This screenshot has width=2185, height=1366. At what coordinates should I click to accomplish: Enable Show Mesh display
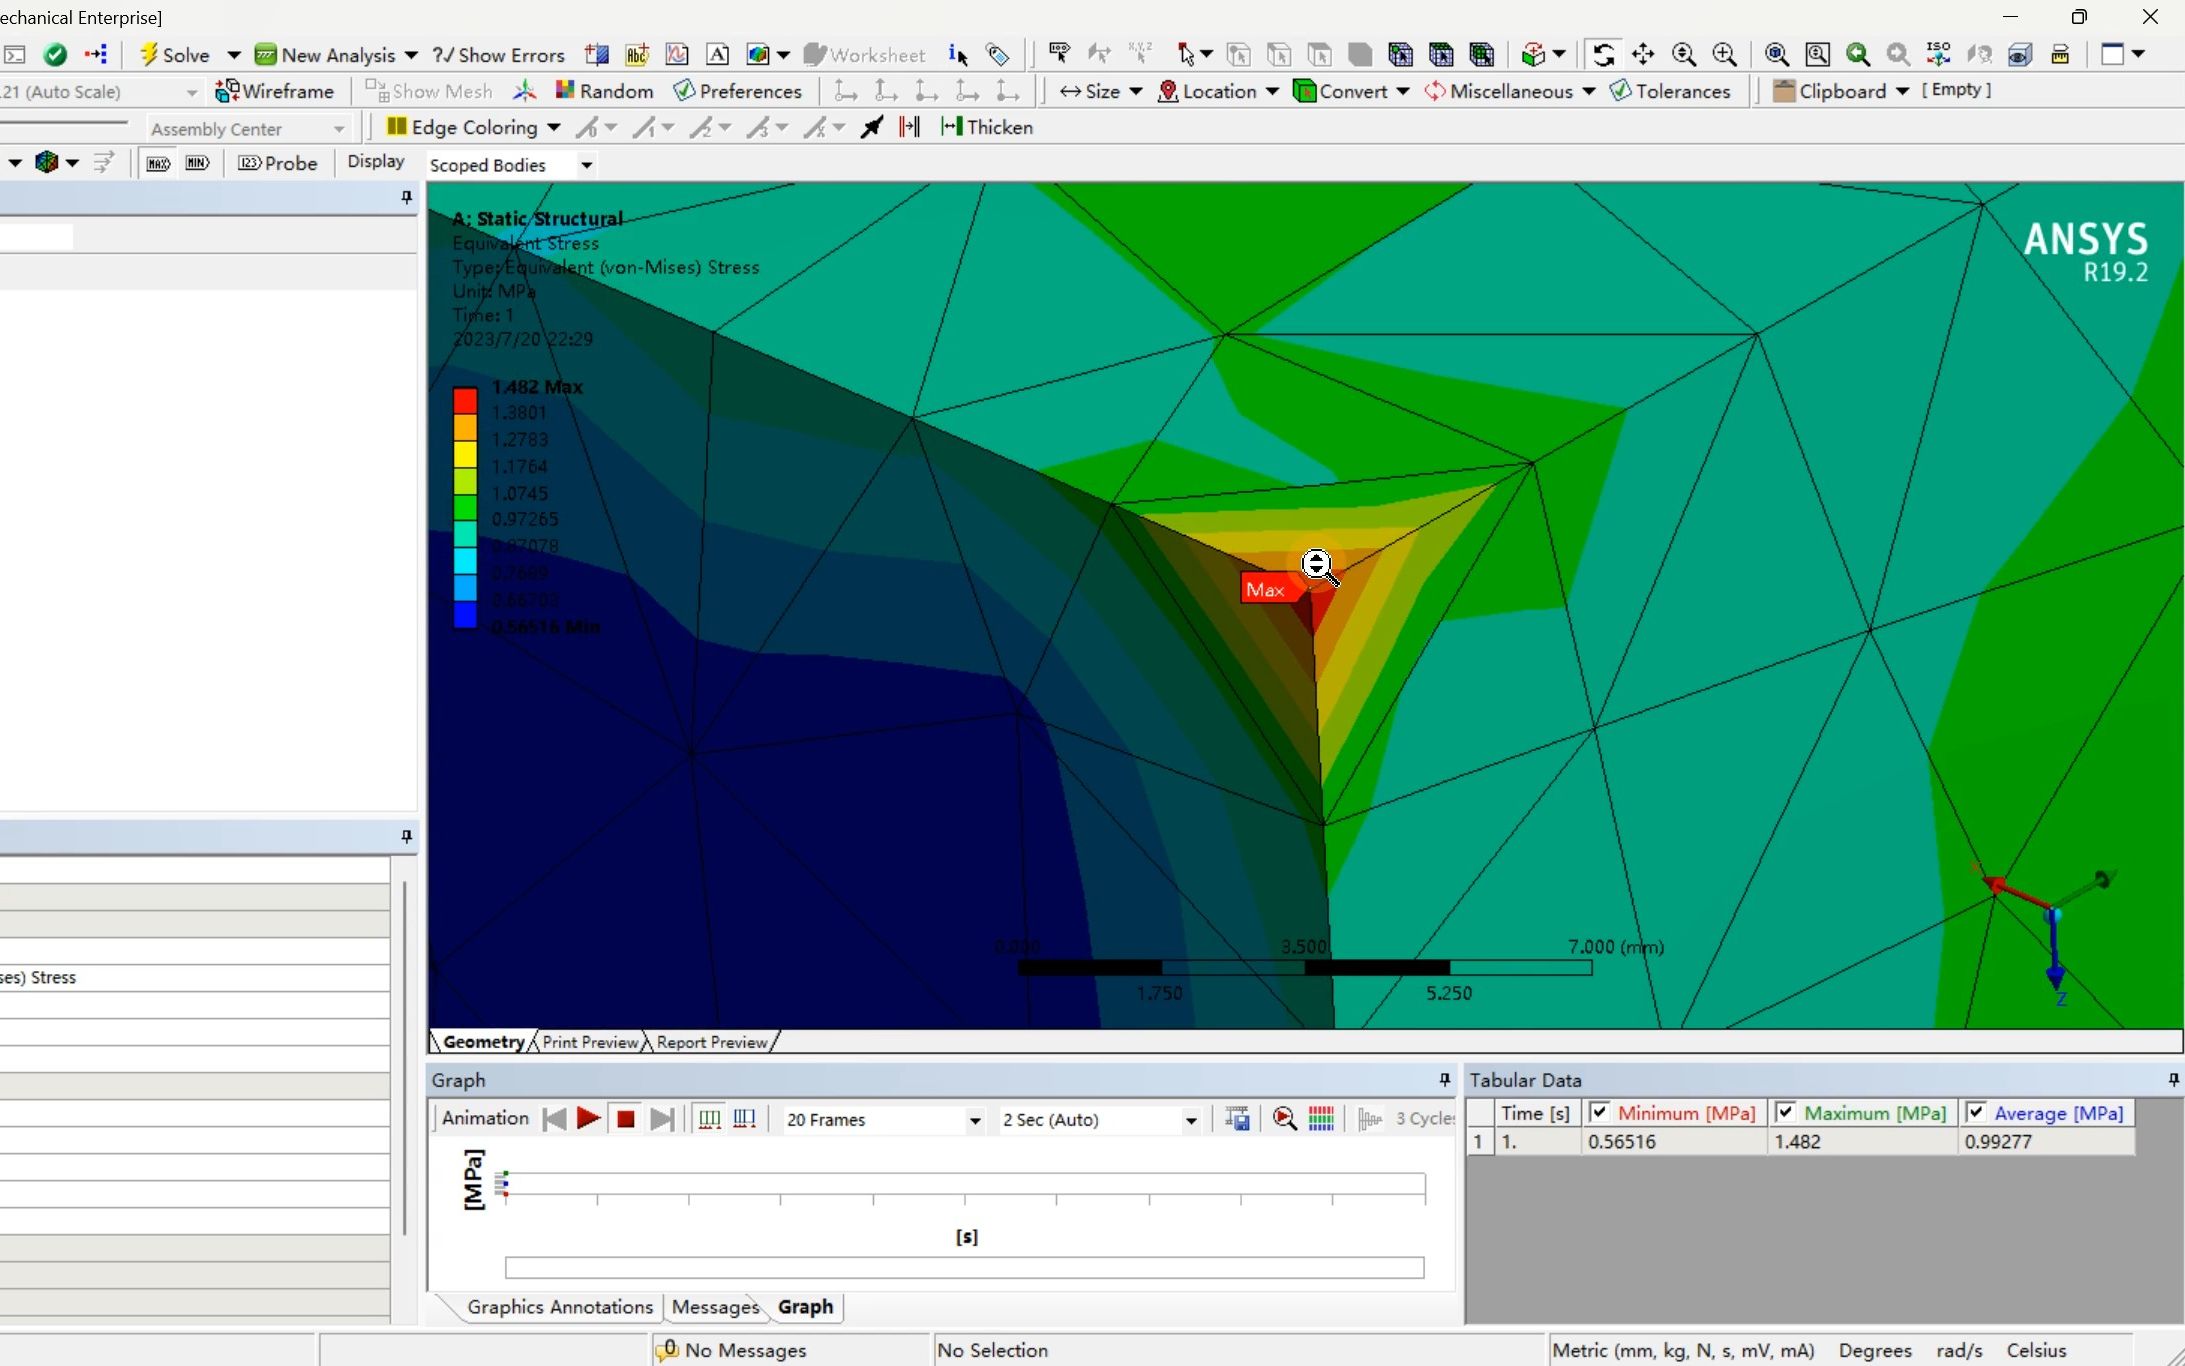pos(428,91)
